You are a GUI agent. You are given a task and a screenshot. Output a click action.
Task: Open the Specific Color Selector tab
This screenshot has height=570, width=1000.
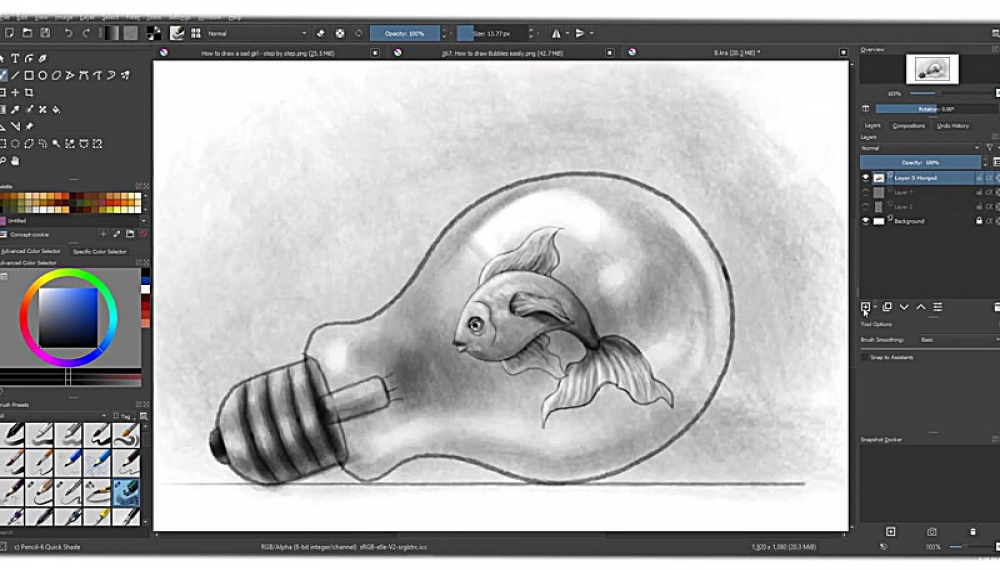pos(100,251)
